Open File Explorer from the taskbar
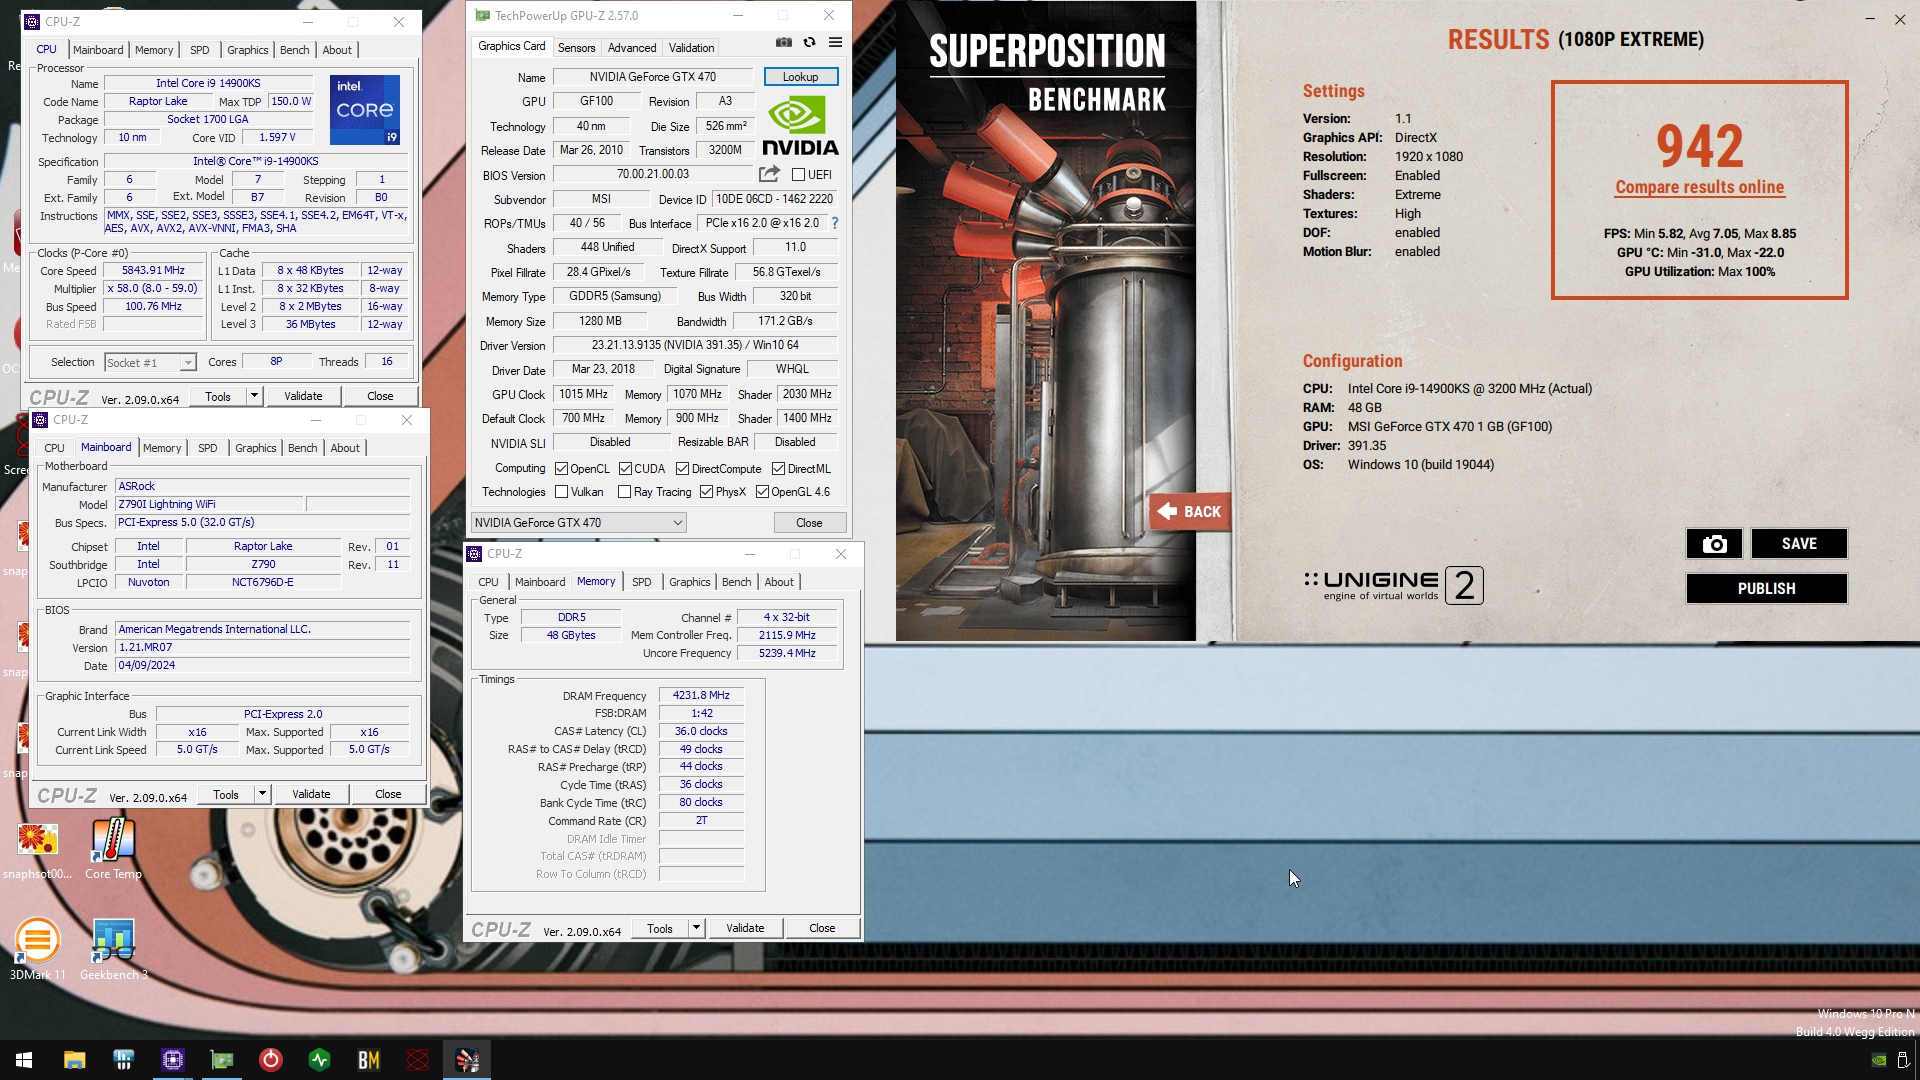 [74, 1060]
